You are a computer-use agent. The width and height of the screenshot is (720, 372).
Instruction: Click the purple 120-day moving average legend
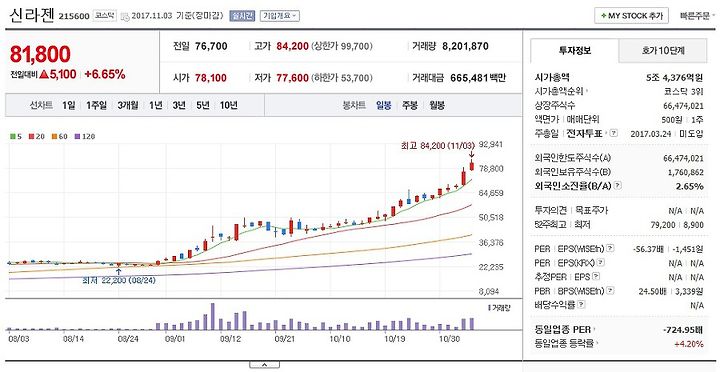[x=84, y=136]
